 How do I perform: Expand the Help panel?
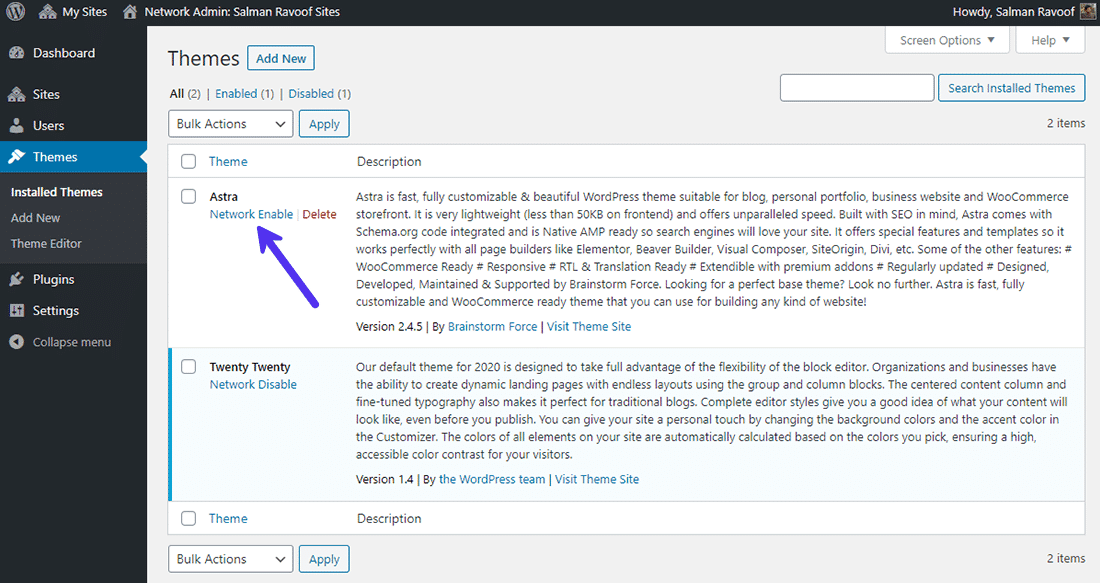(x=1049, y=39)
